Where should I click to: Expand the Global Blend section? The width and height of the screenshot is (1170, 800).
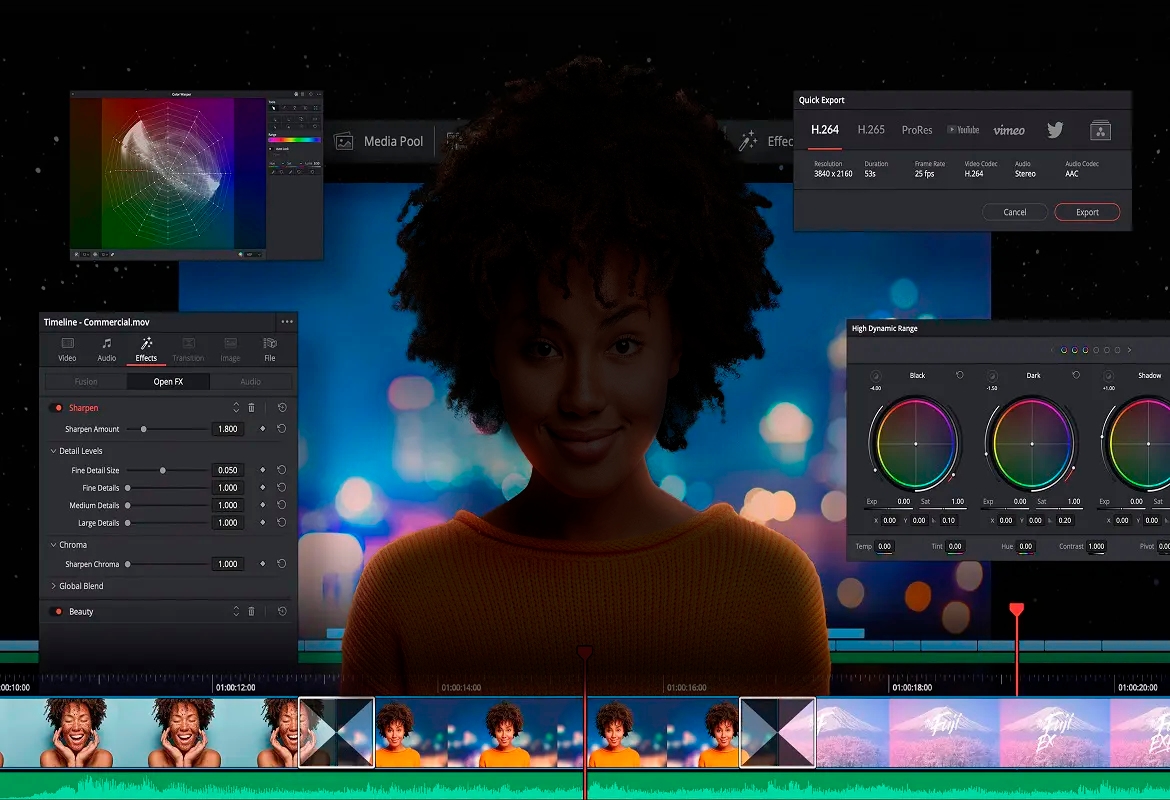click(x=53, y=586)
